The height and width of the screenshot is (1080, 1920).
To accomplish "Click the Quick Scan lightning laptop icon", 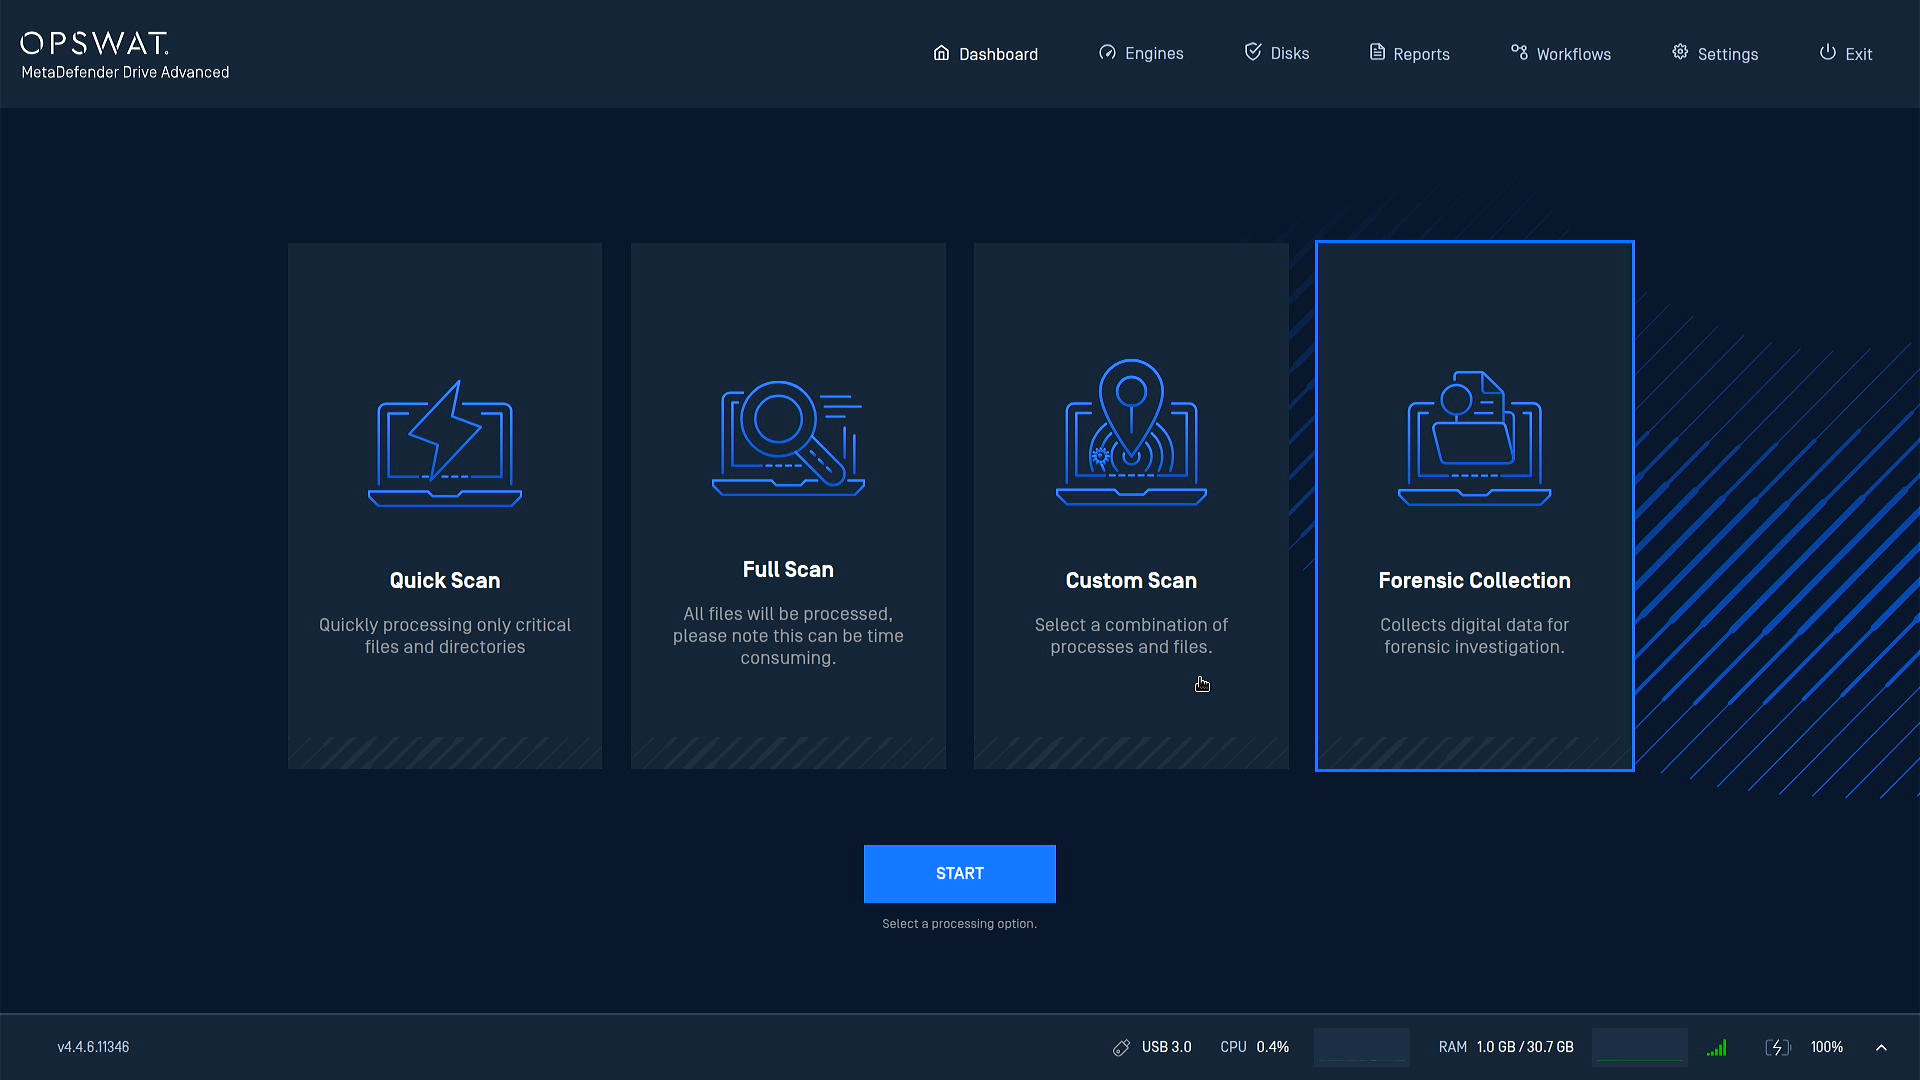I will [x=445, y=443].
